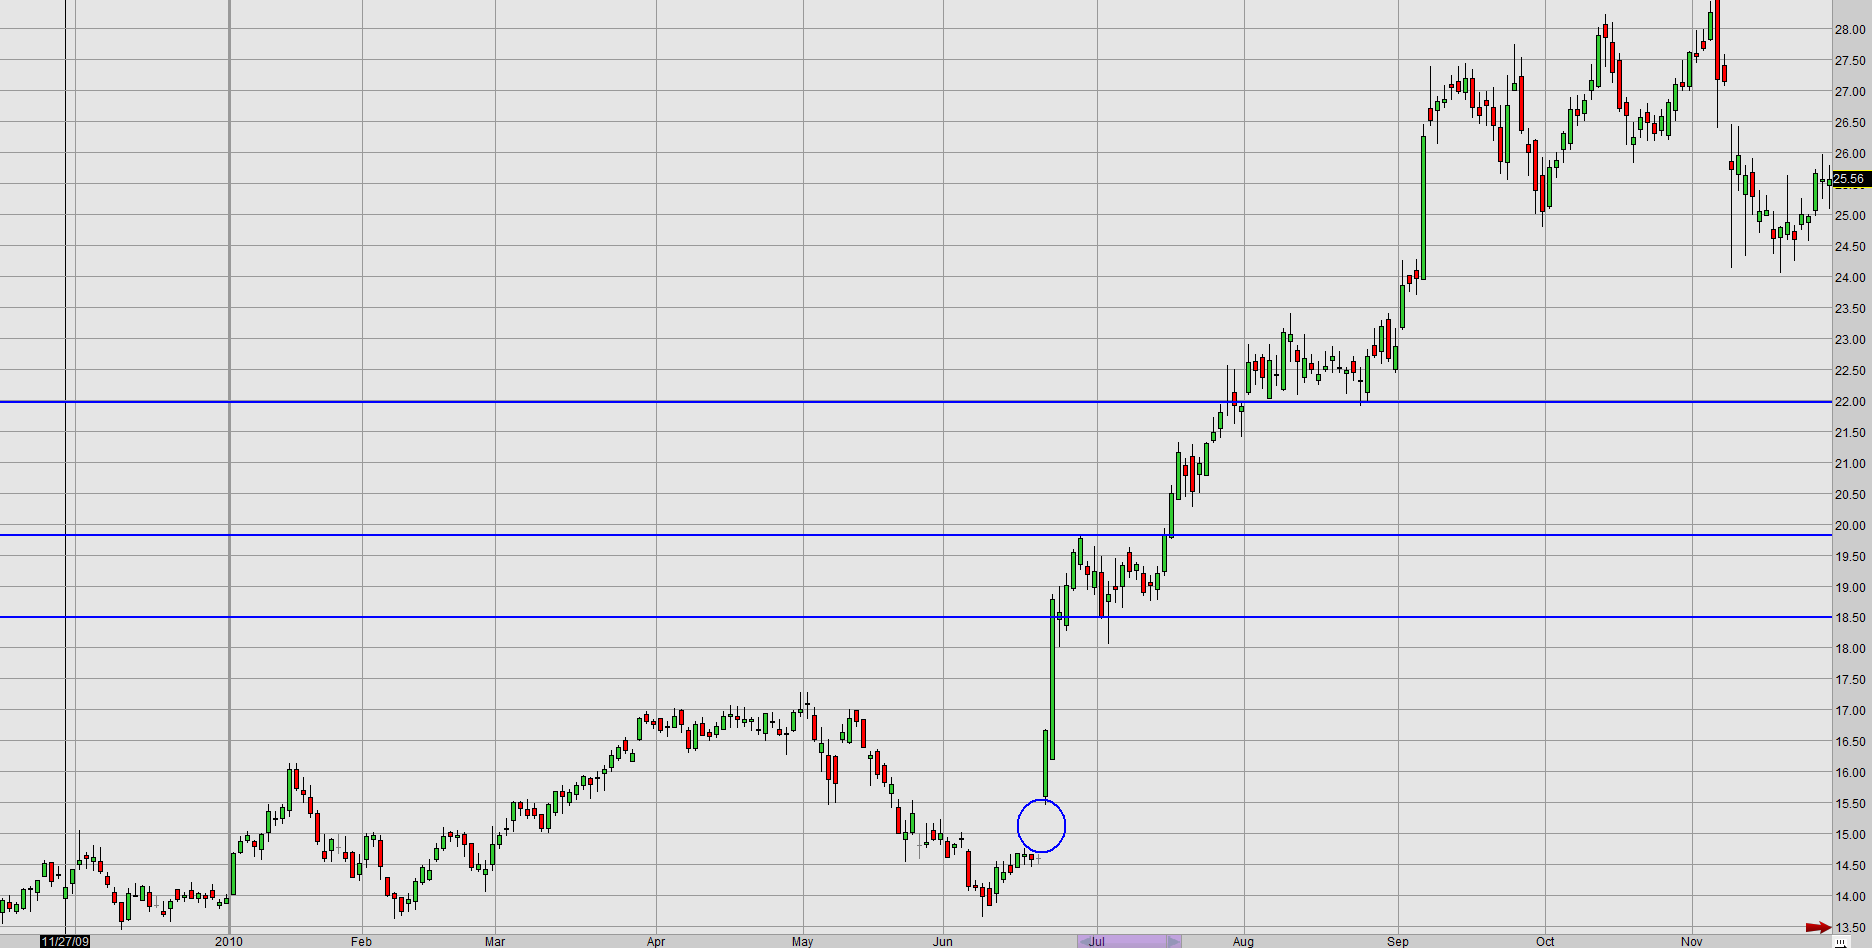
Task: Choose the May label on the time axis
Action: click(802, 942)
